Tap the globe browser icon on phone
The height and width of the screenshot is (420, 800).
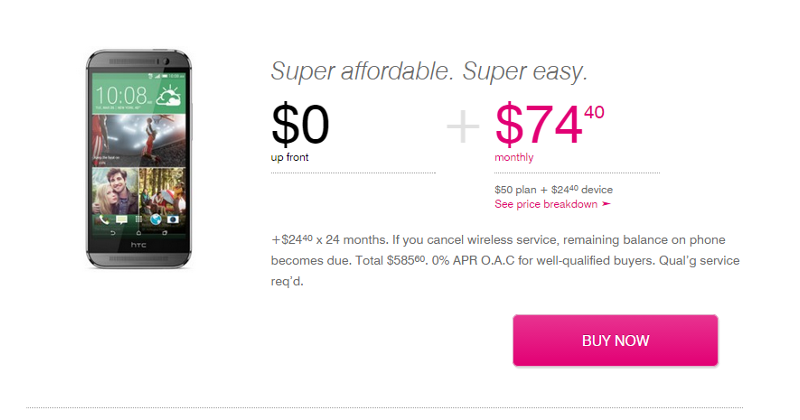point(156,220)
